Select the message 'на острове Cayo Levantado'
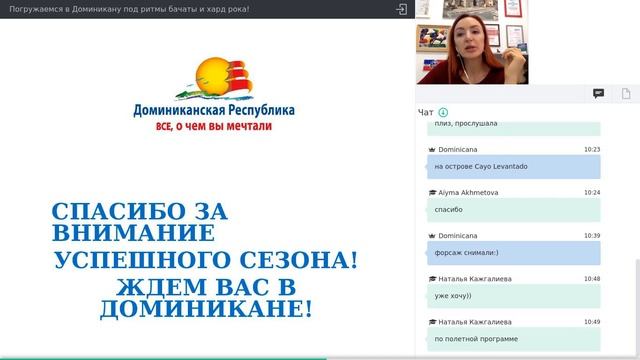 (513, 167)
